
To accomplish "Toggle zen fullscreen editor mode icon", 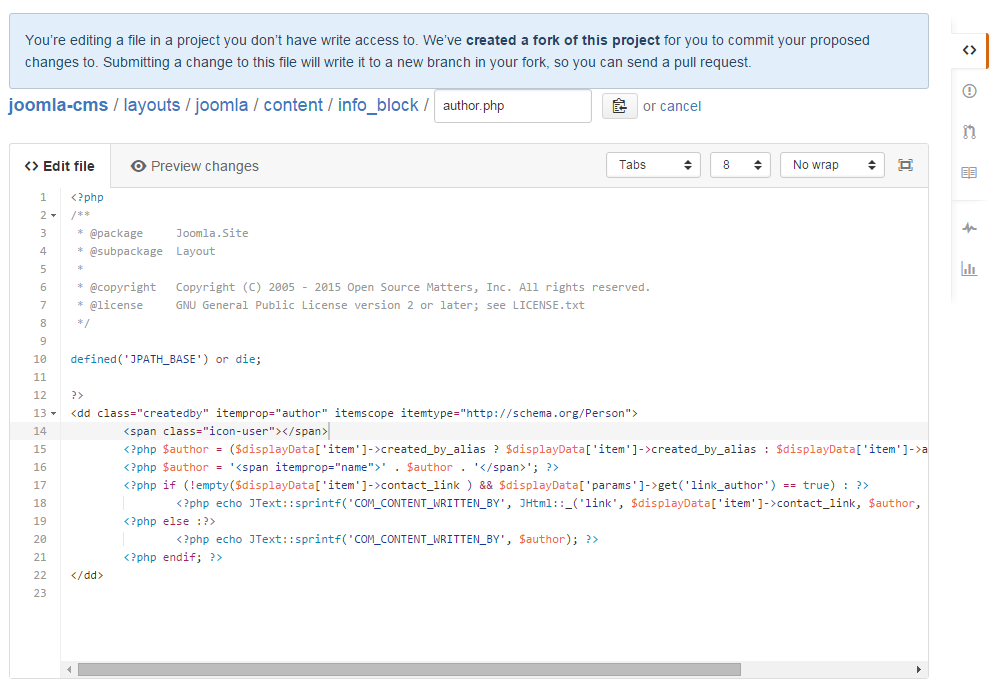I will coord(905,165).
